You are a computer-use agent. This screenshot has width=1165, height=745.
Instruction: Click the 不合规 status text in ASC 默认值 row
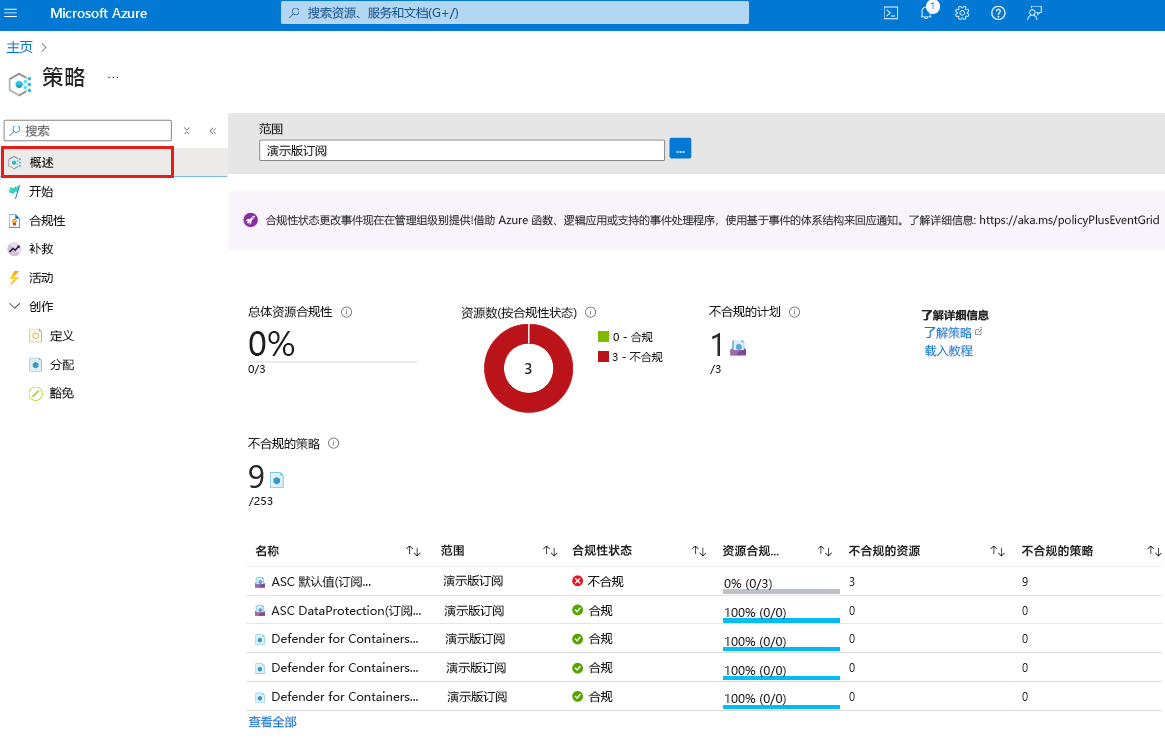(x=606, y=582)
